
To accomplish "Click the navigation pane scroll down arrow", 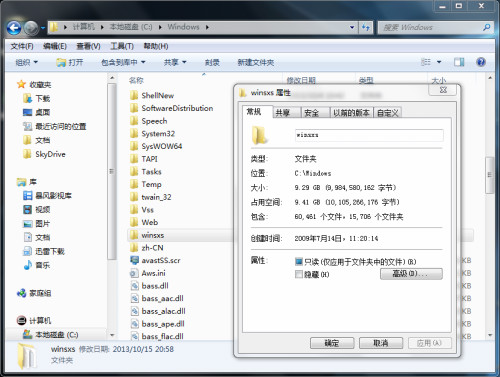I will 112,335.
